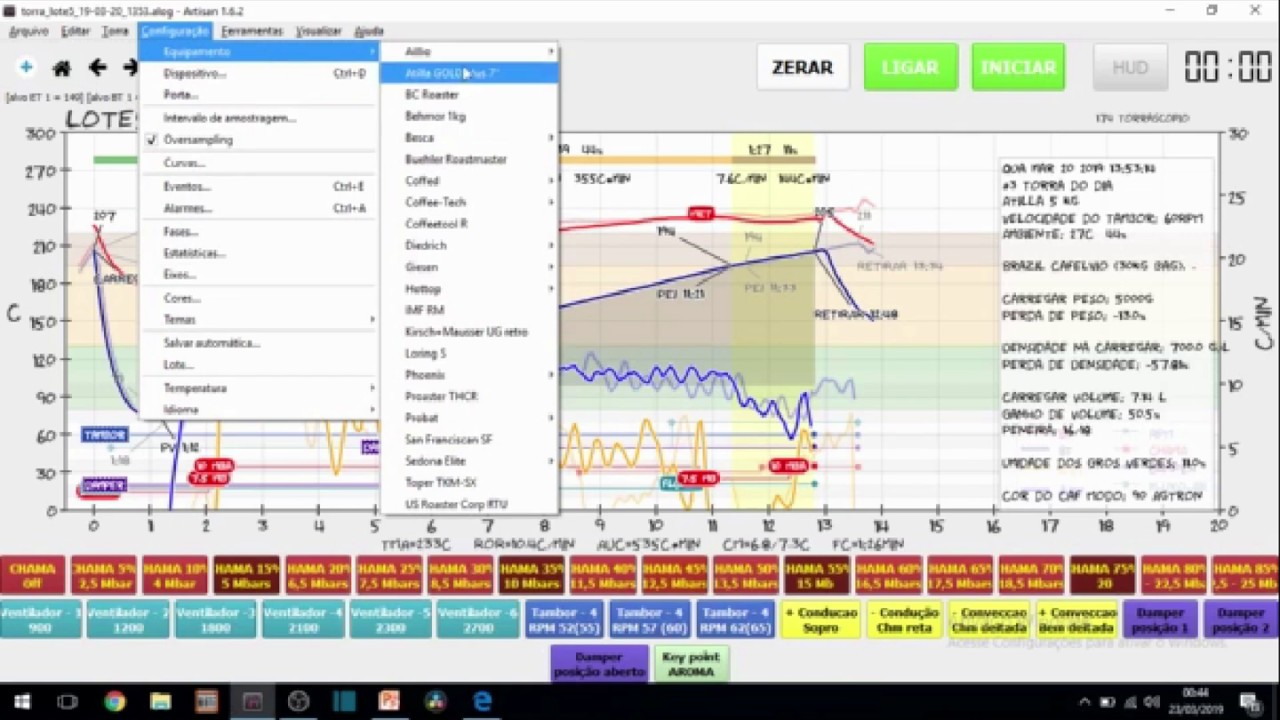This screenshot has height=720, width=1280.
Task: Expand the Temas submenu
Action: (260, 320)
